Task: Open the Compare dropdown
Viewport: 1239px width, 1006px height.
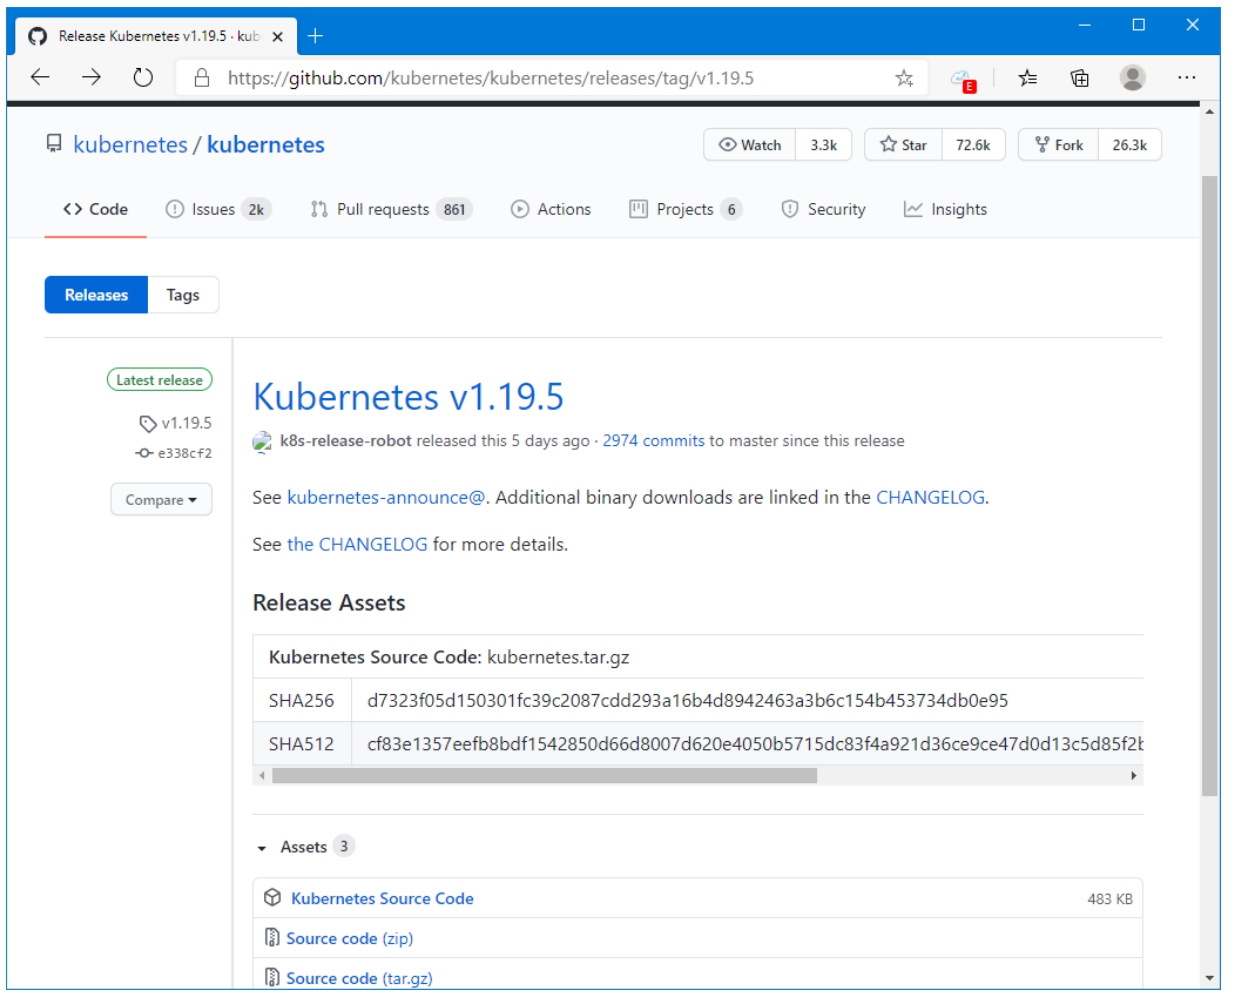Action: 161,500
